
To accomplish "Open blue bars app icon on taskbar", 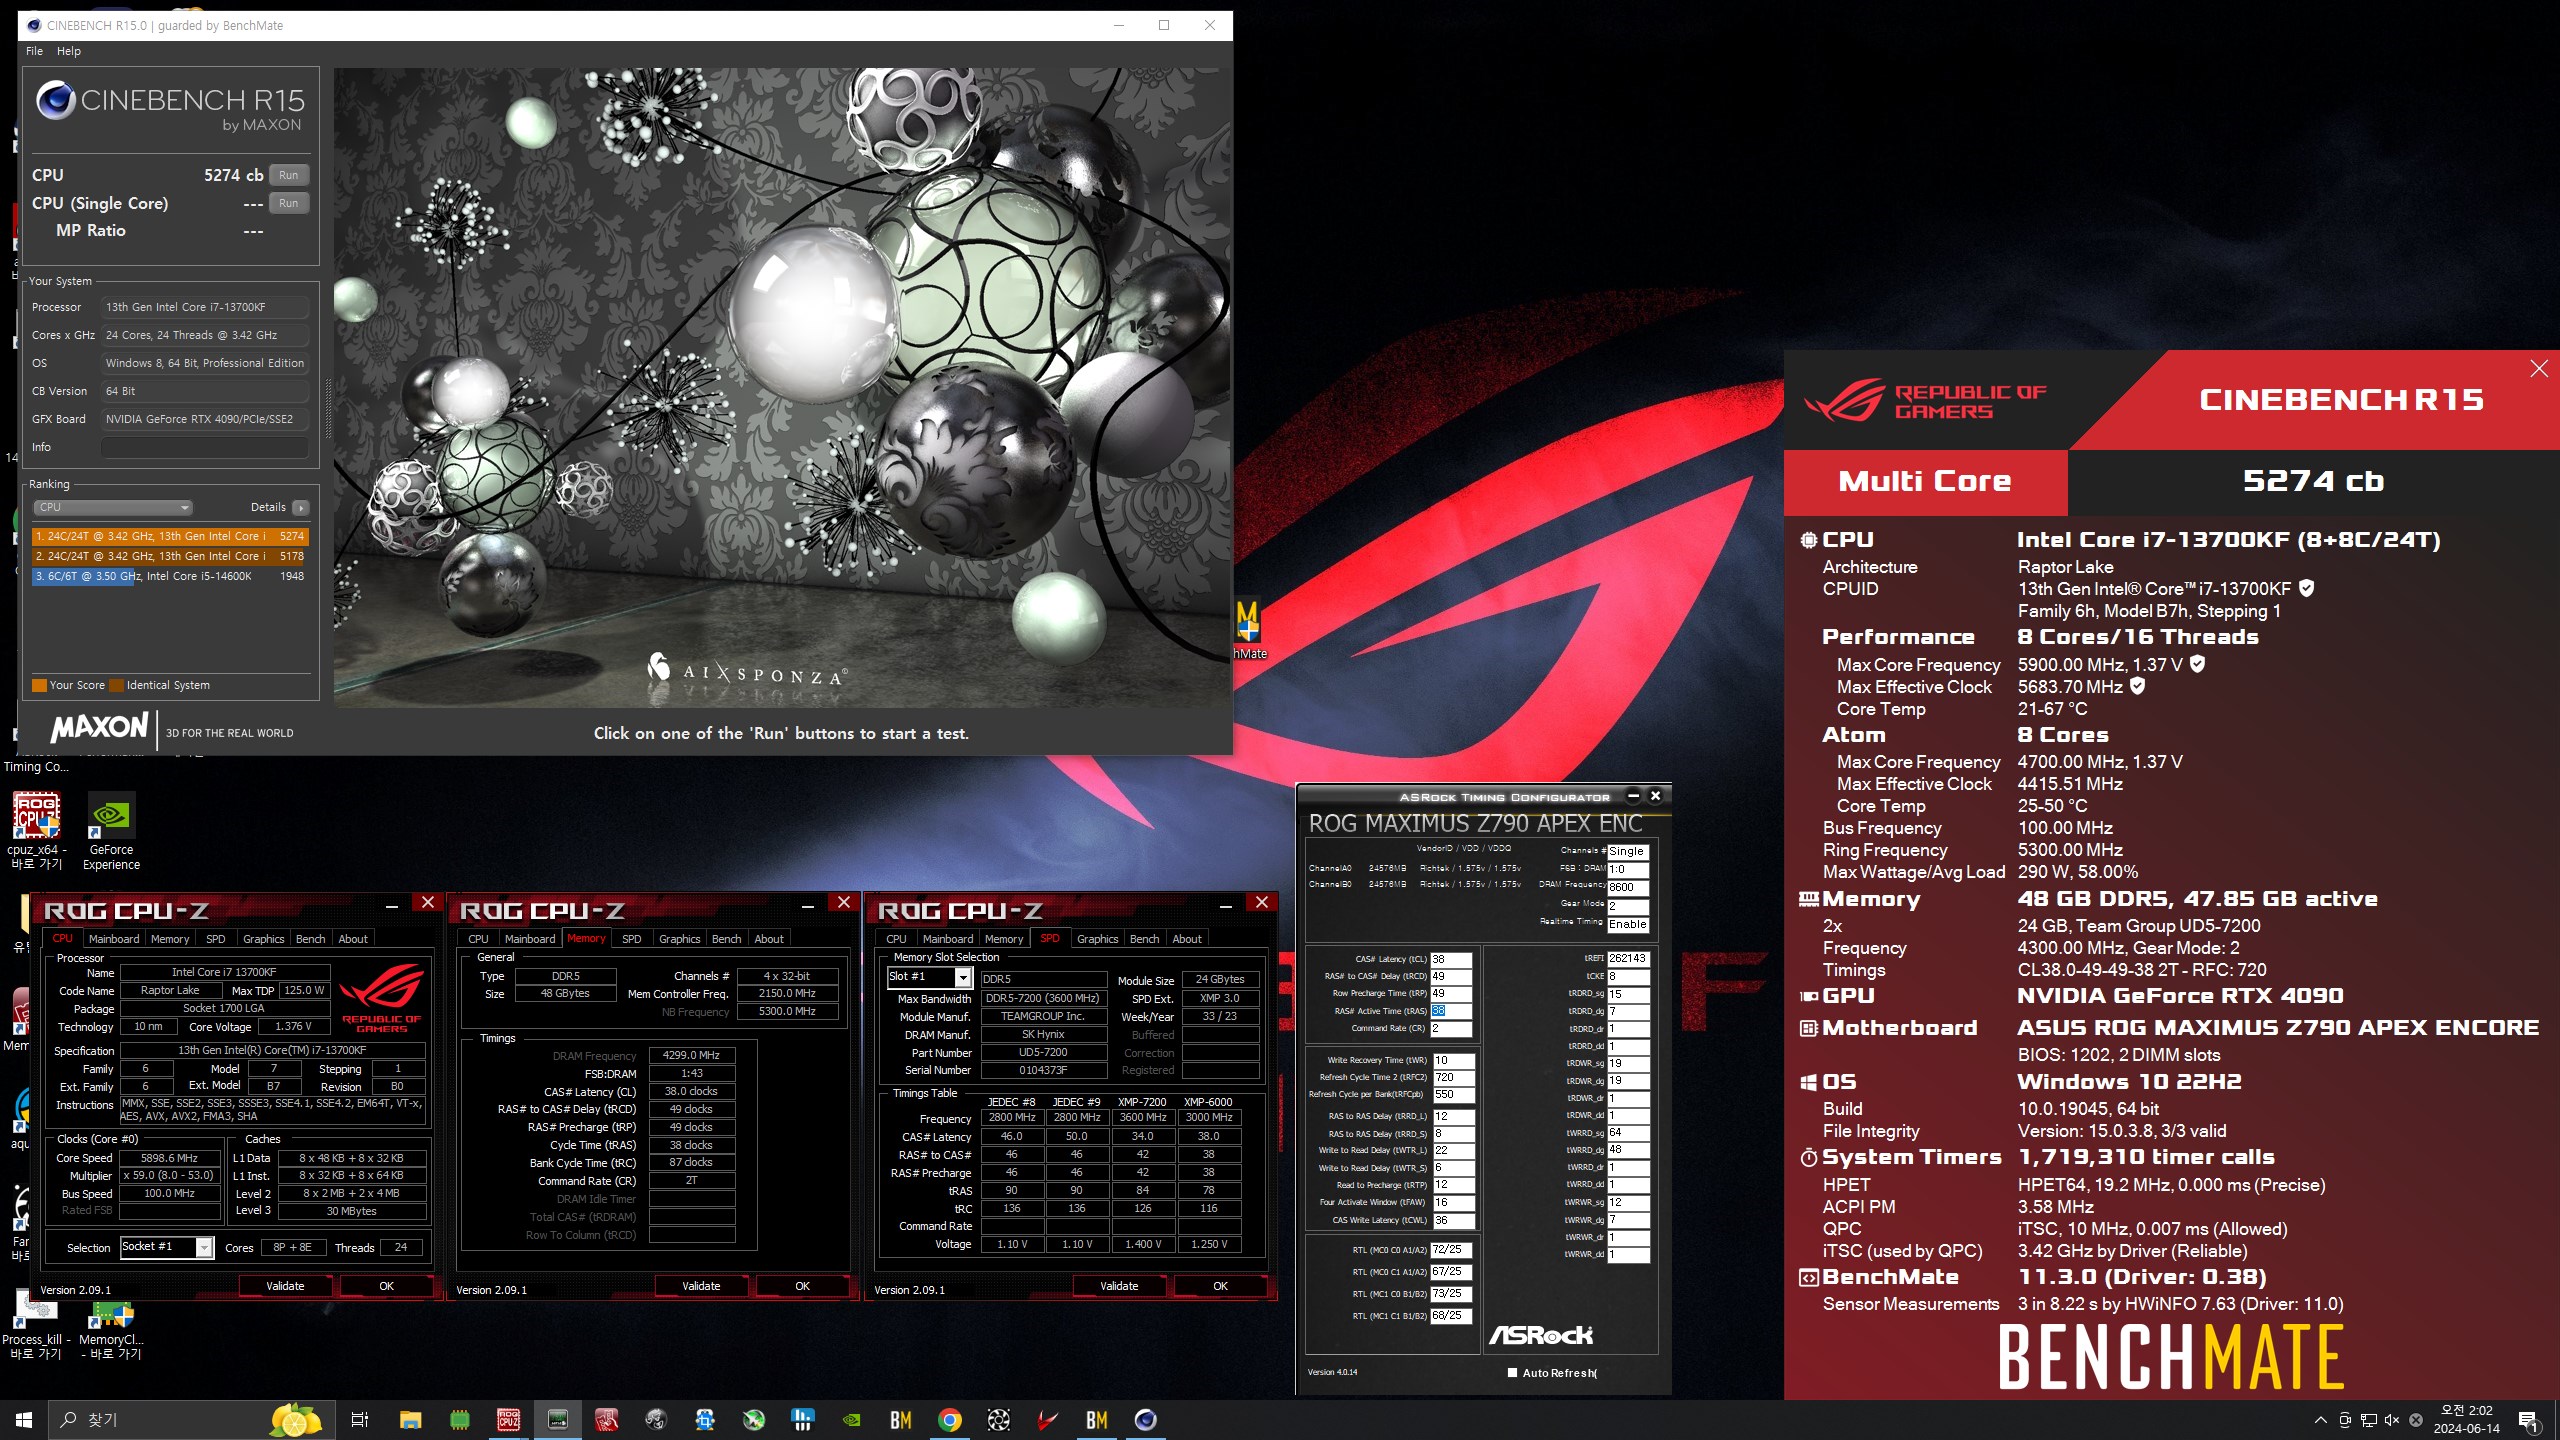I will pos(803,1419).
